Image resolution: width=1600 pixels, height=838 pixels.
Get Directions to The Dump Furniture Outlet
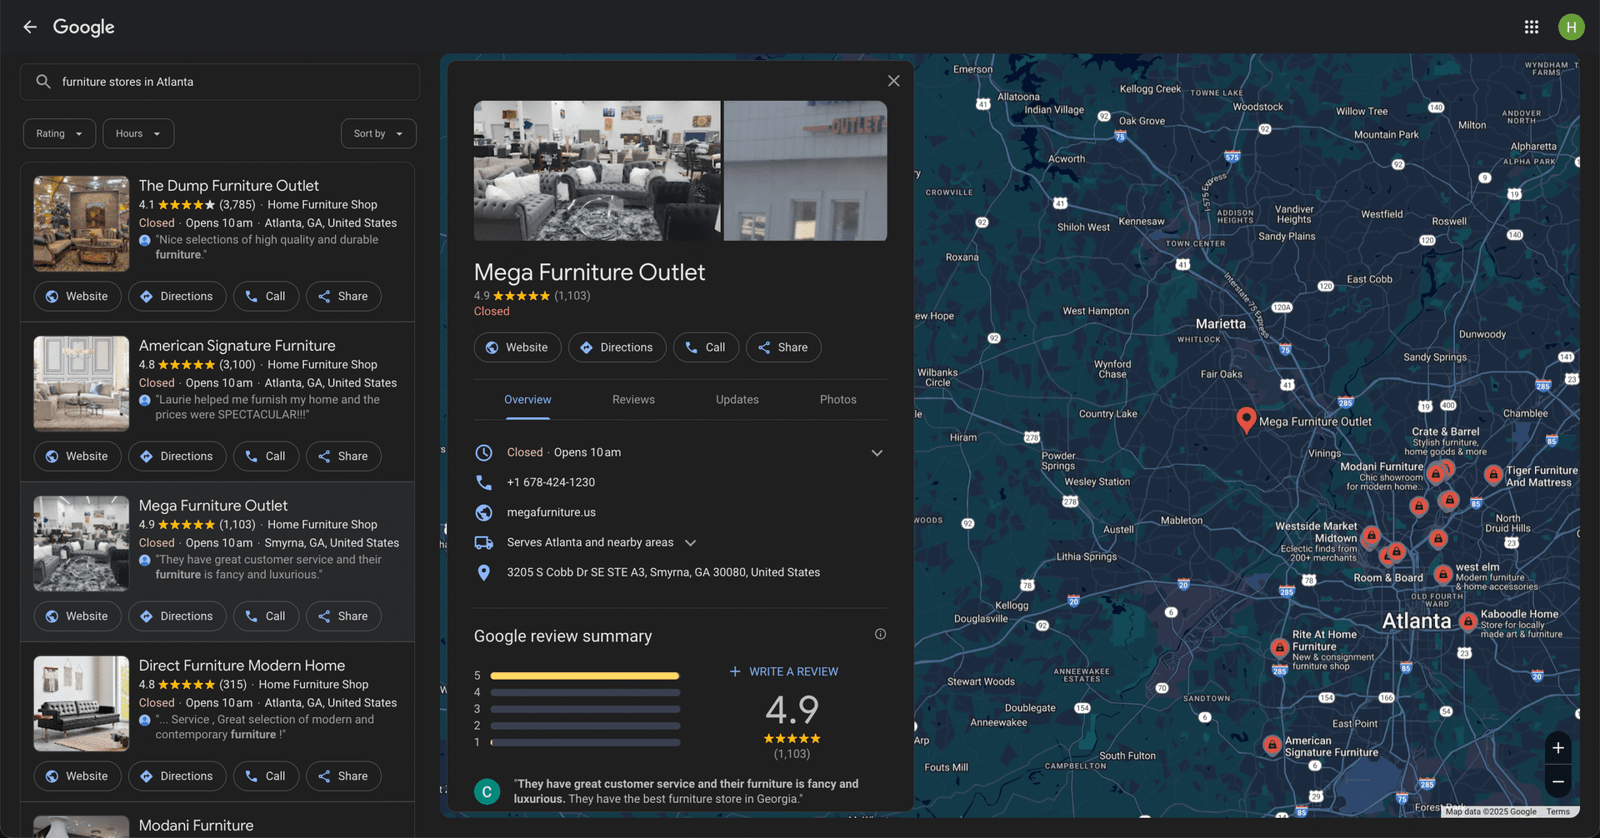tap(177, 296)
